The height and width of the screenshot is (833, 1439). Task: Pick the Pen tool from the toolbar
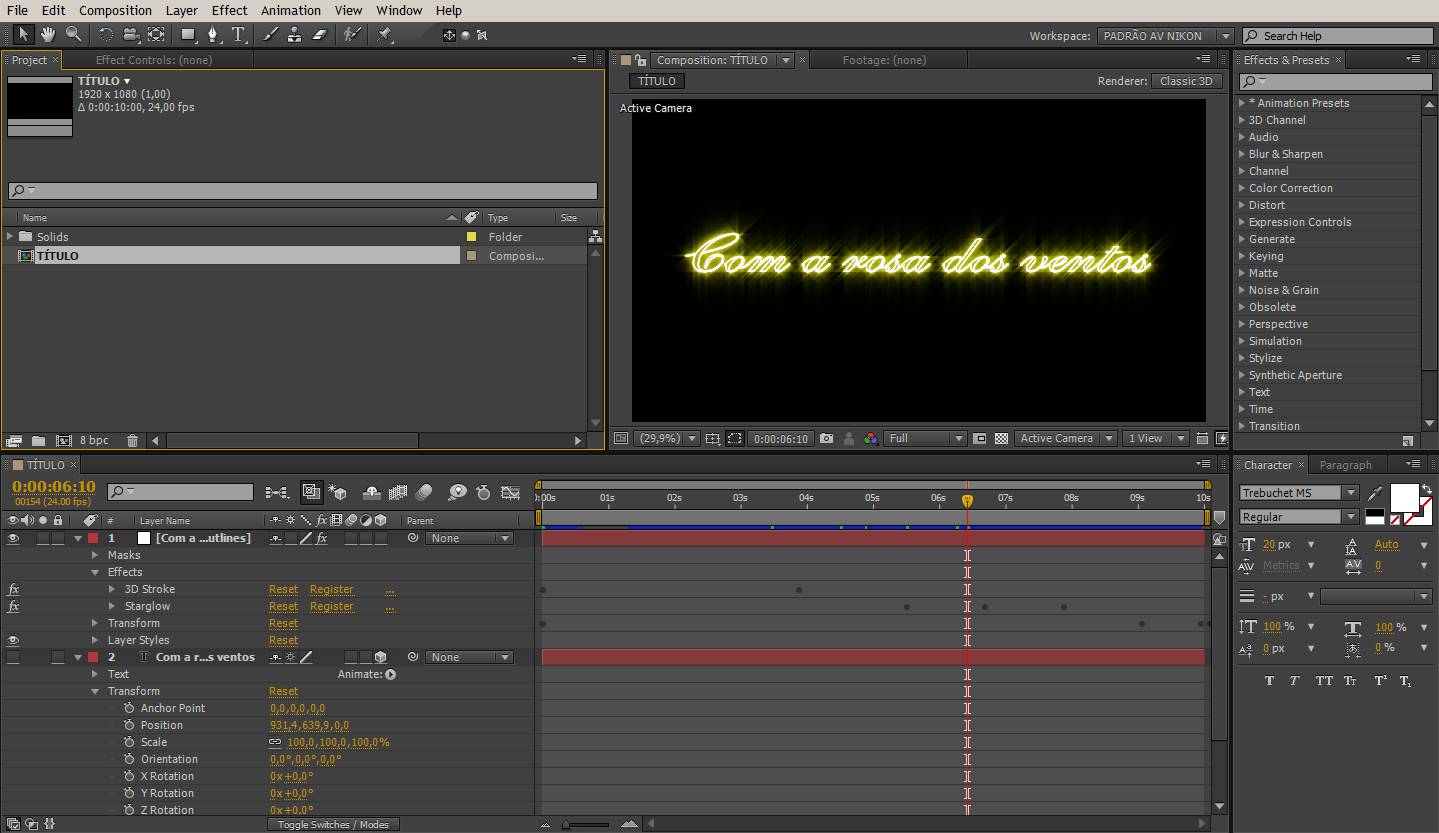pyautogui.click(x=214, y=34)
